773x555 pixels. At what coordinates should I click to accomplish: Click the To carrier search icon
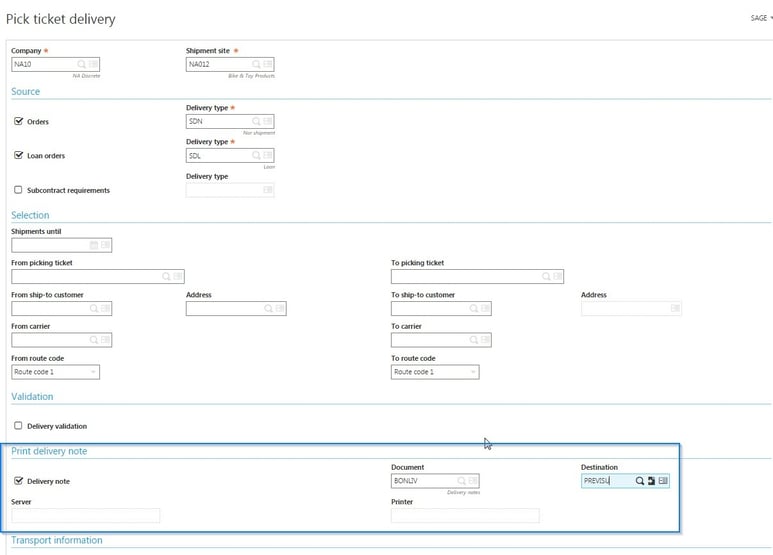471,340
